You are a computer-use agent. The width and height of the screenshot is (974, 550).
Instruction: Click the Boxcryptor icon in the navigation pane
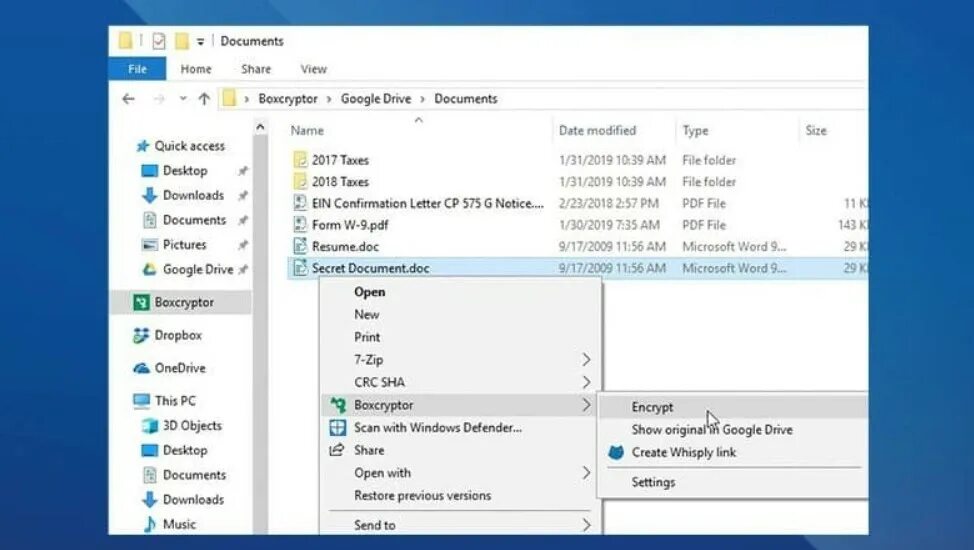(x=141, y=302)
